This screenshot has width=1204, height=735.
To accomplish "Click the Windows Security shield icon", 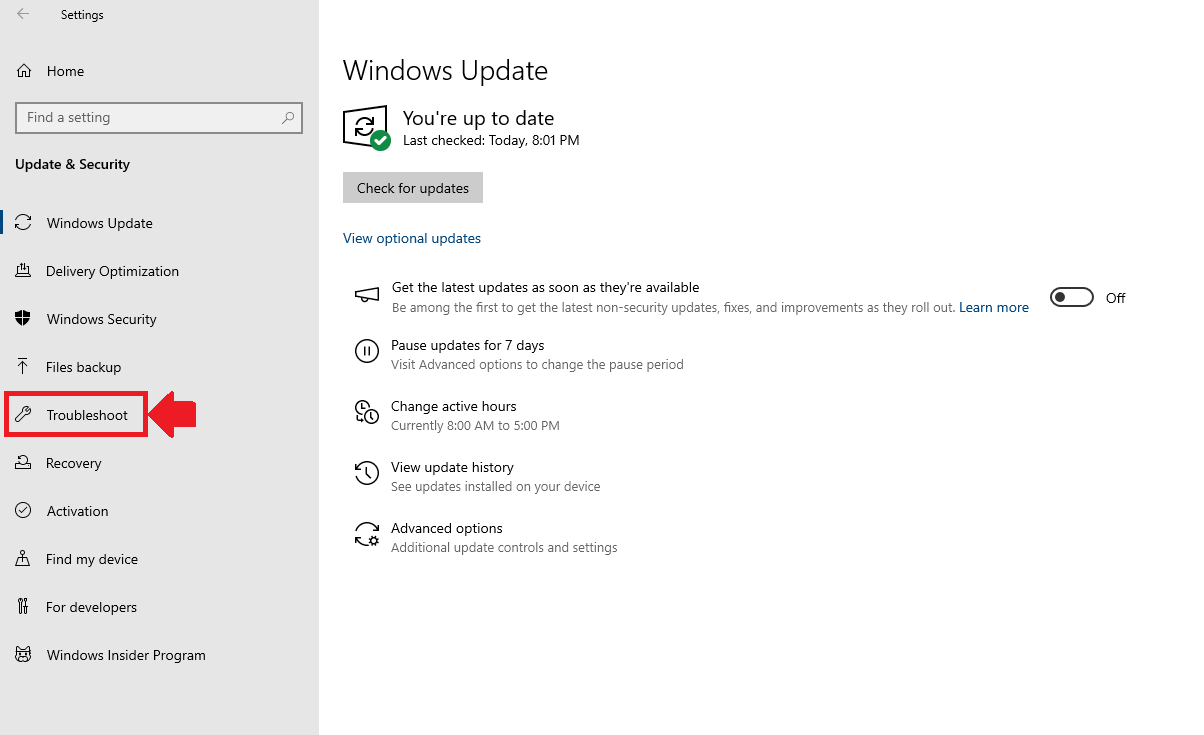I will click(x=24, y=318).
